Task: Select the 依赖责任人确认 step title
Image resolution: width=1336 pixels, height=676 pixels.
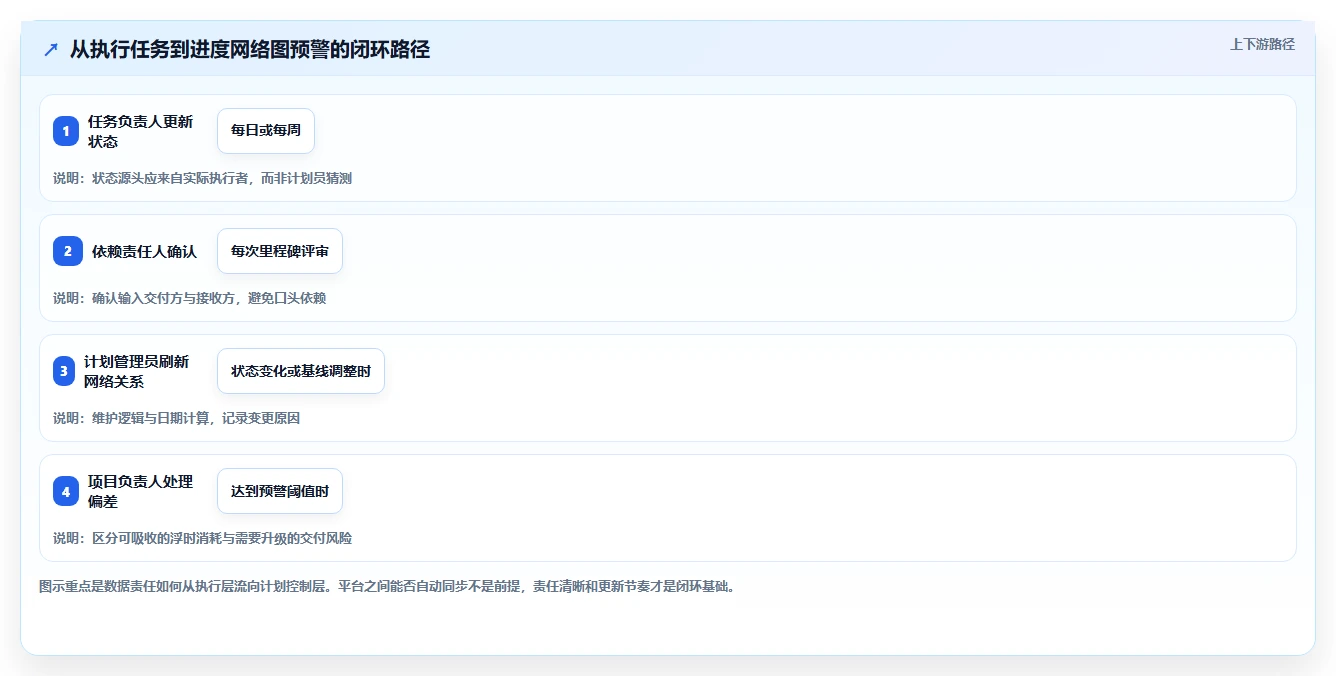Action: pyautogui.click(x=144, y=251)
